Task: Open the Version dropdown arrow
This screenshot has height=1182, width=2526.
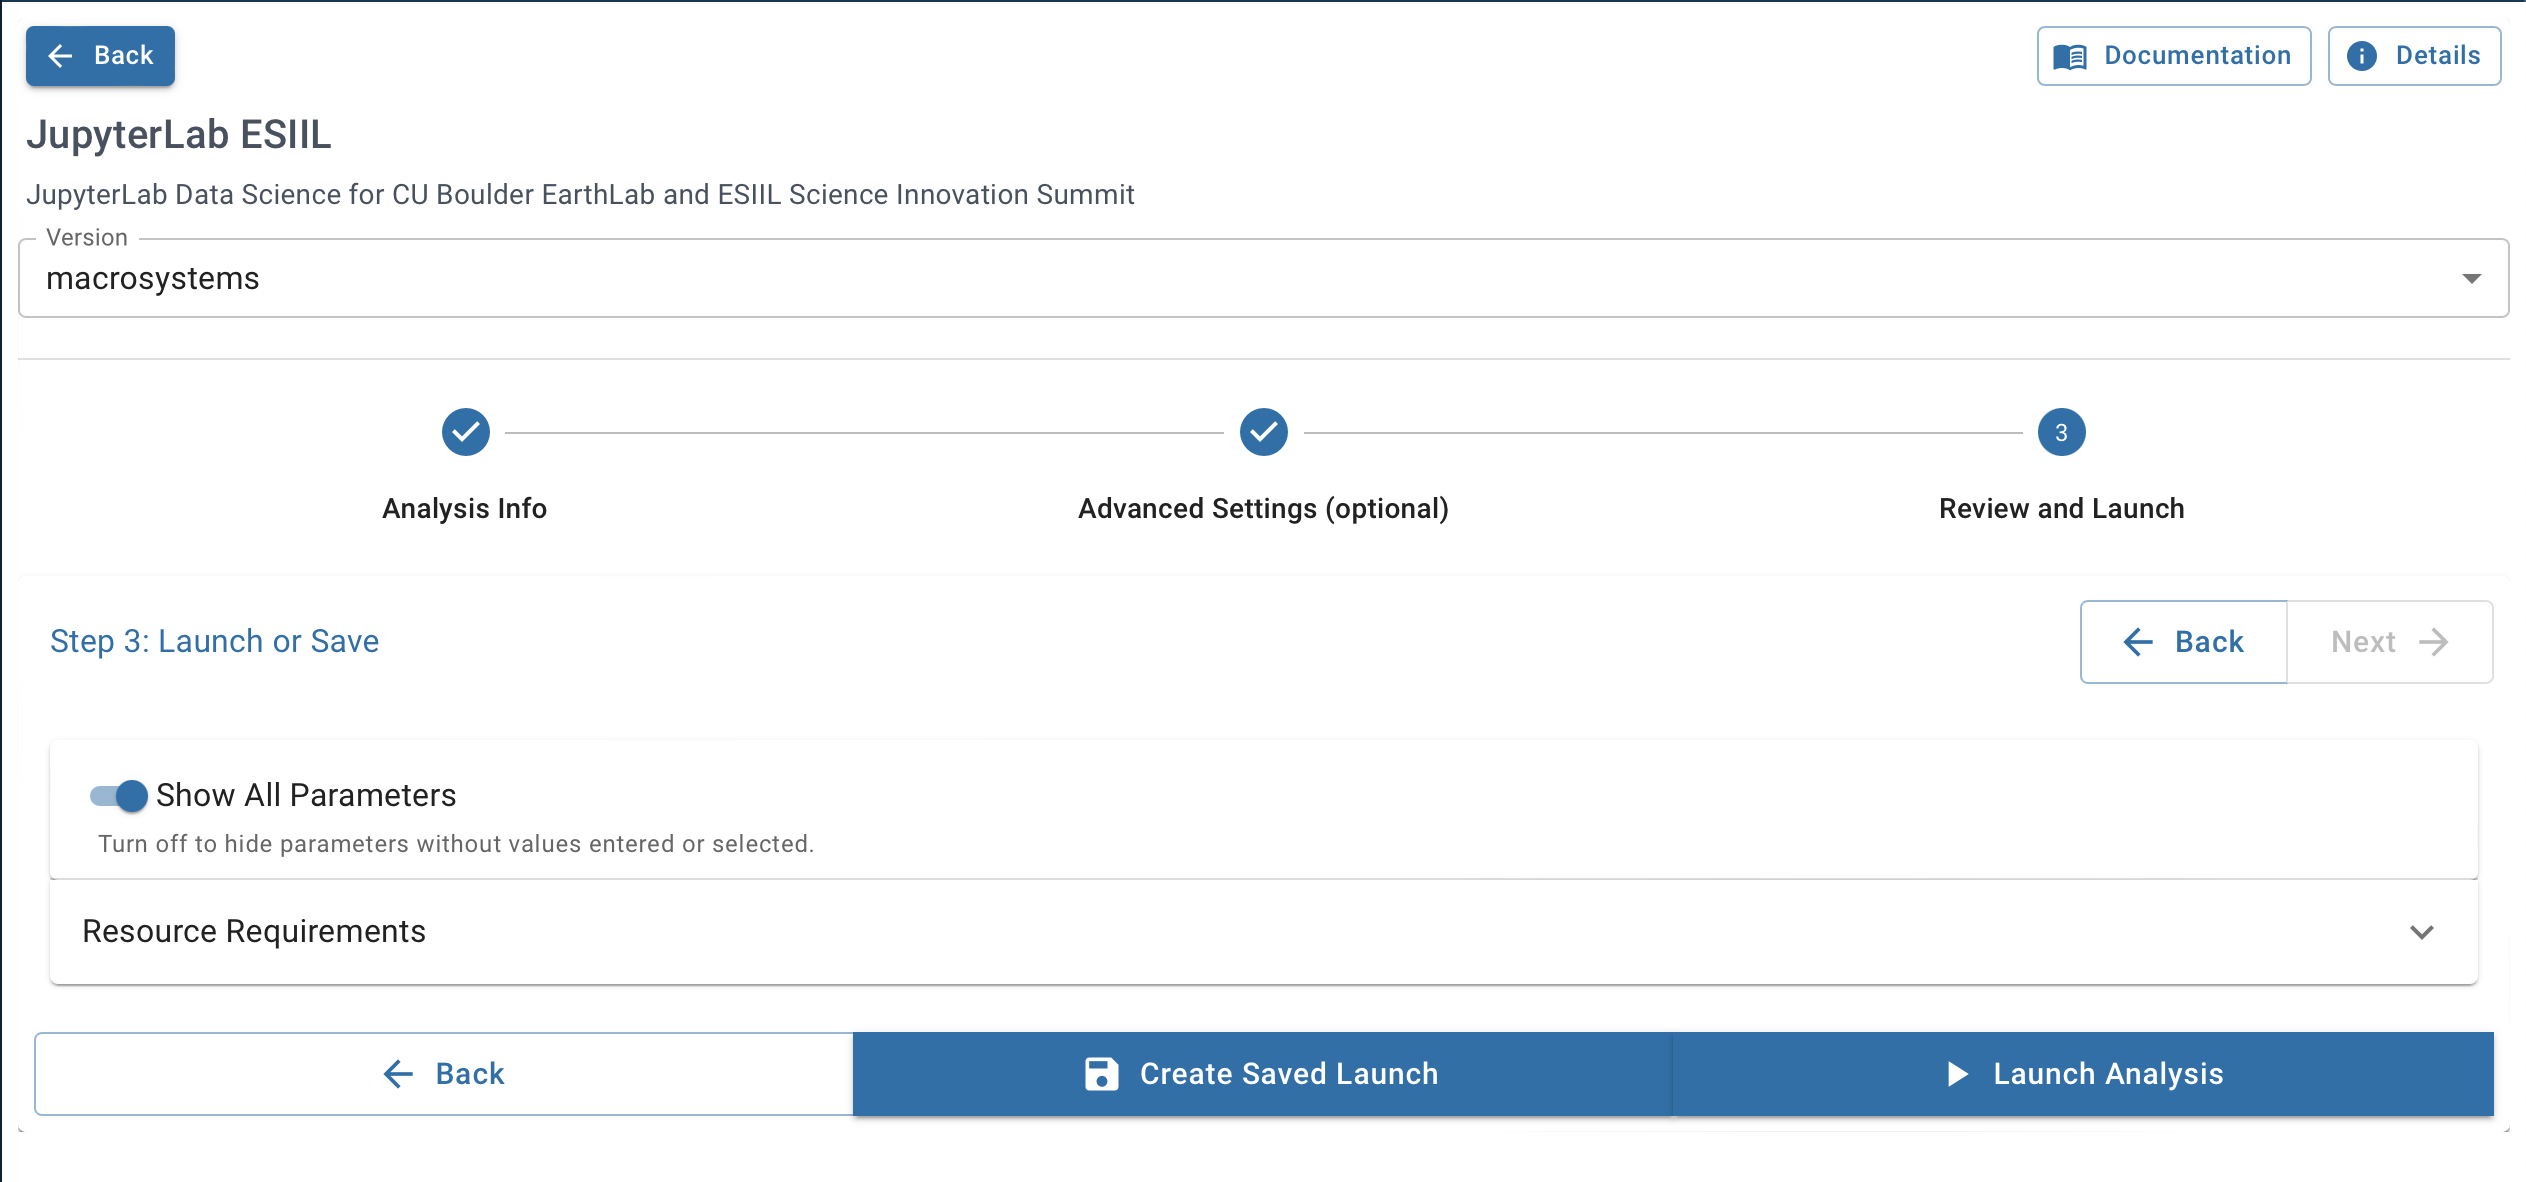Action: click(2471, 279)
